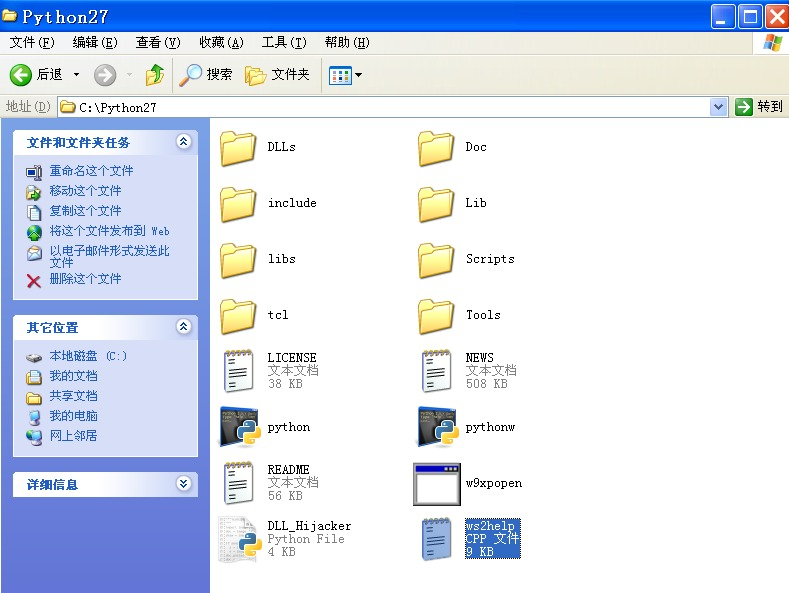
Task: Click 移动这个文件 task link
Action: [x=85, y=191]
